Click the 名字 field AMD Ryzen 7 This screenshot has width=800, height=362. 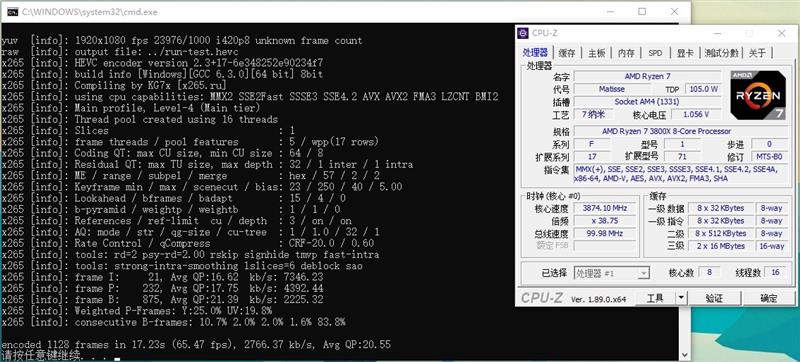(x=647, y=76)
